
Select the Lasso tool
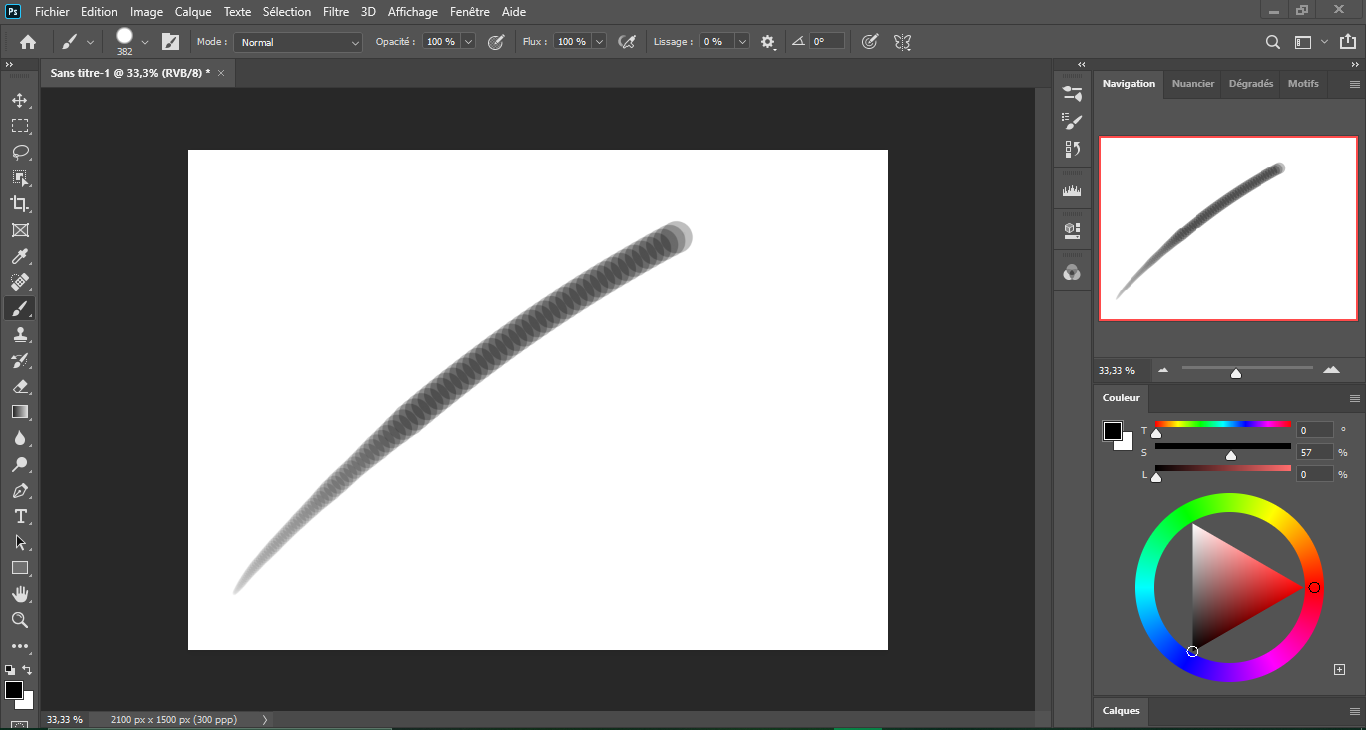[20, 152]
